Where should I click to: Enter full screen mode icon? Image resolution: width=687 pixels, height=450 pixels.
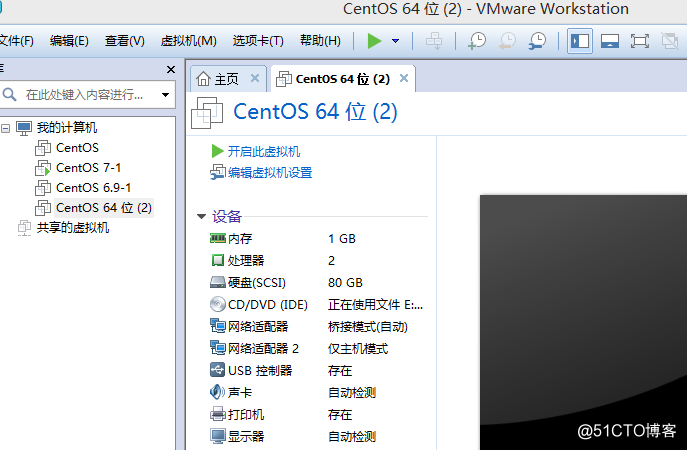(x=640, y=41)
